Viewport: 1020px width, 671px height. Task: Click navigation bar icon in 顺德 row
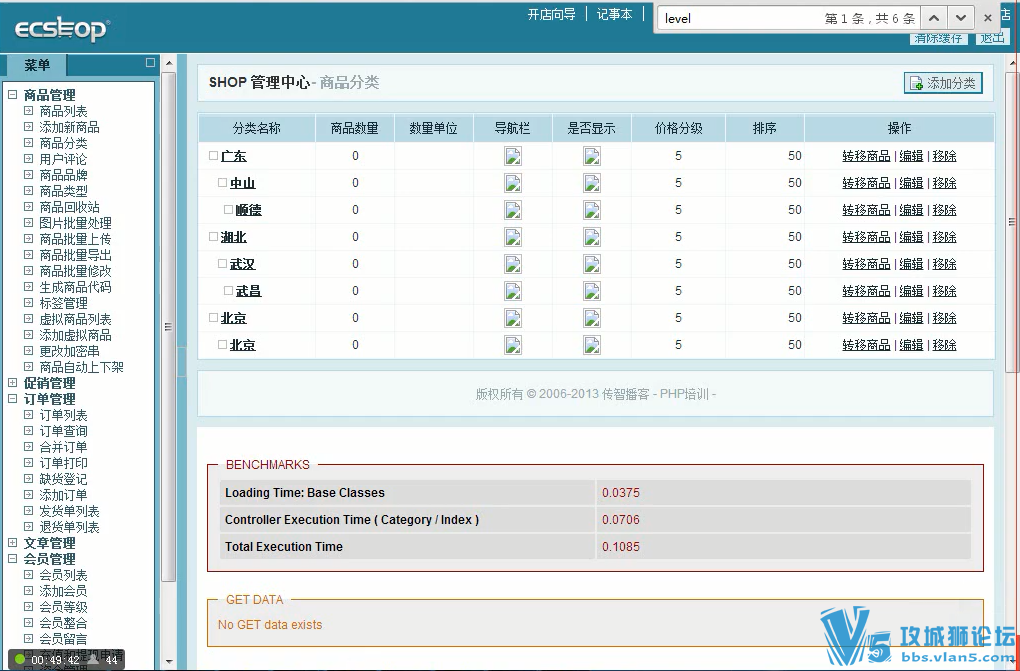pyautogui.click(x=513, y=210)
